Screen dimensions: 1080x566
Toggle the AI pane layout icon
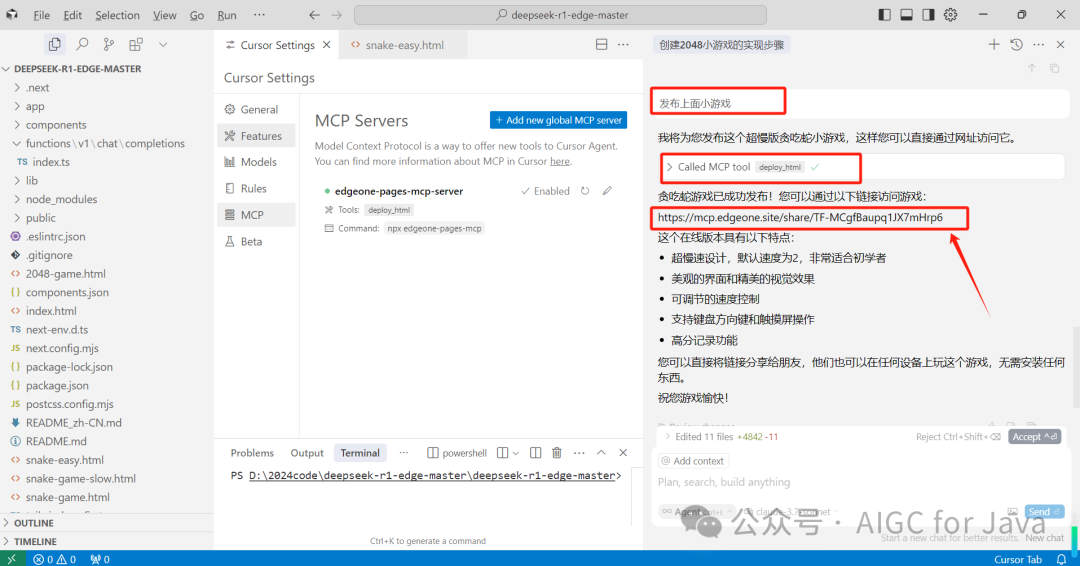928,14
